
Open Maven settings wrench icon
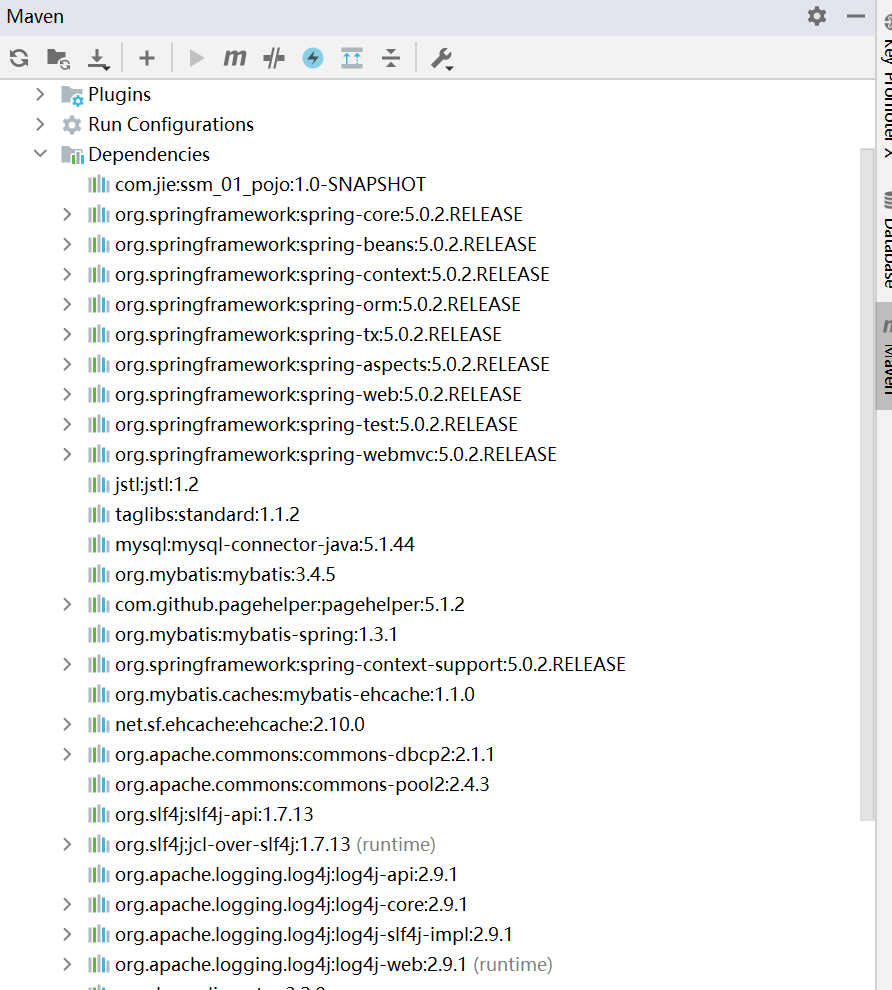(442, 59)
